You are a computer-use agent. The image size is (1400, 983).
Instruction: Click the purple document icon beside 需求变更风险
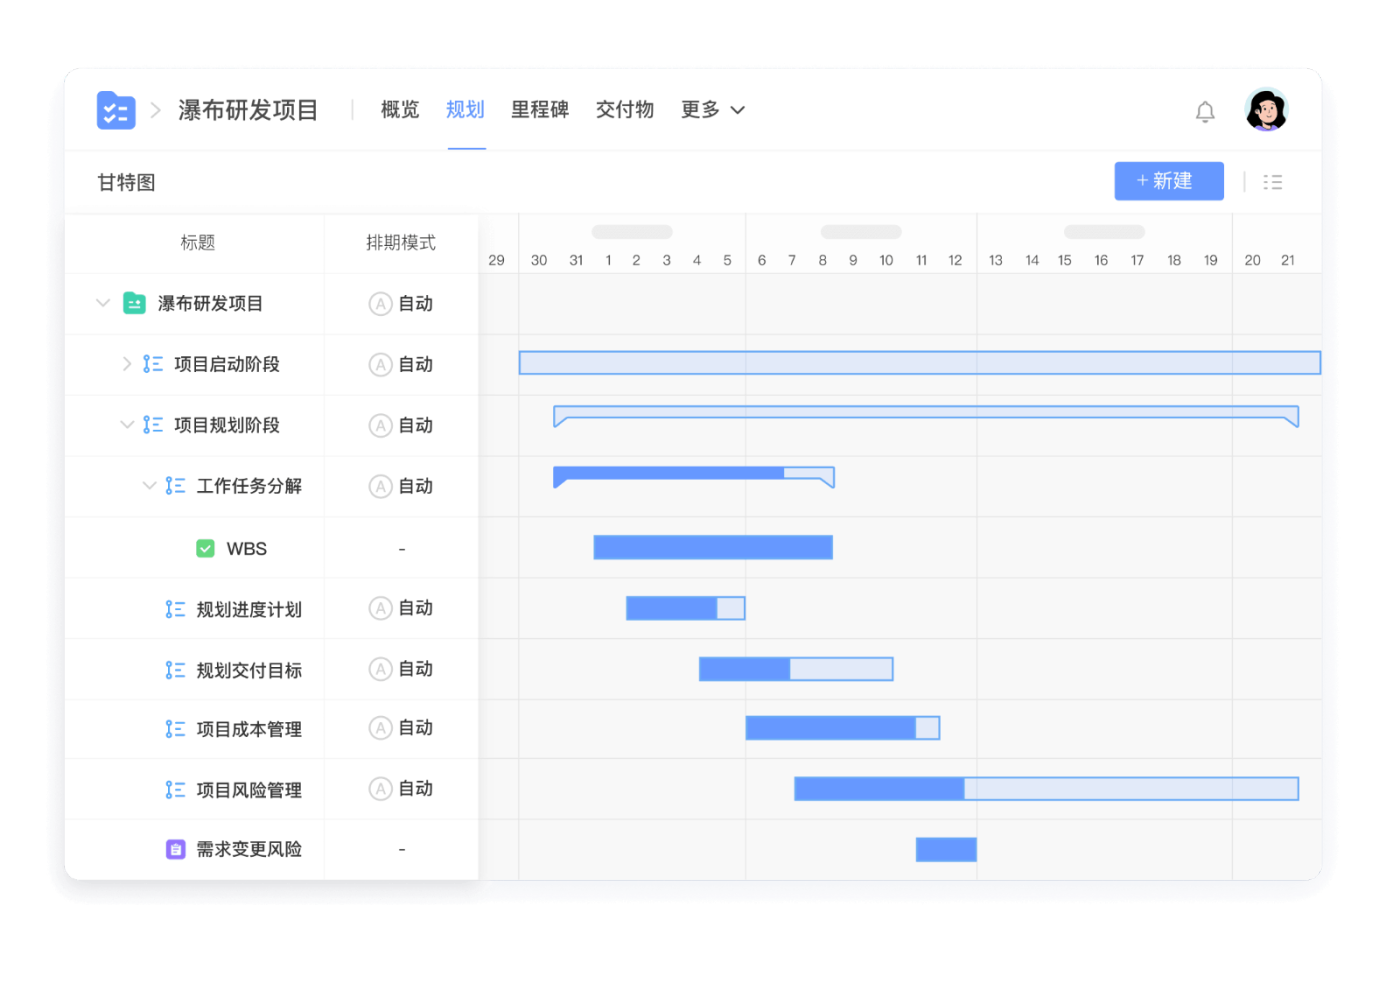(176, 848)
